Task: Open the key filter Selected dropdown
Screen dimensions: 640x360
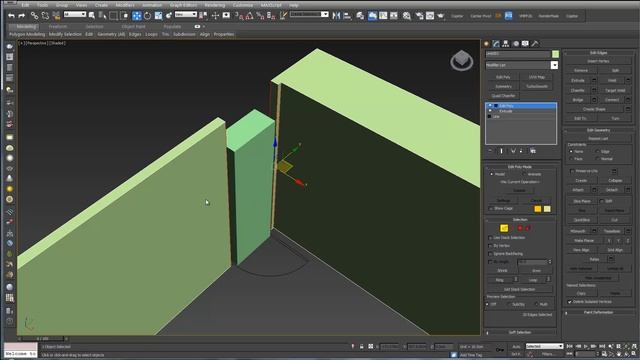Action: pos(544,346)
